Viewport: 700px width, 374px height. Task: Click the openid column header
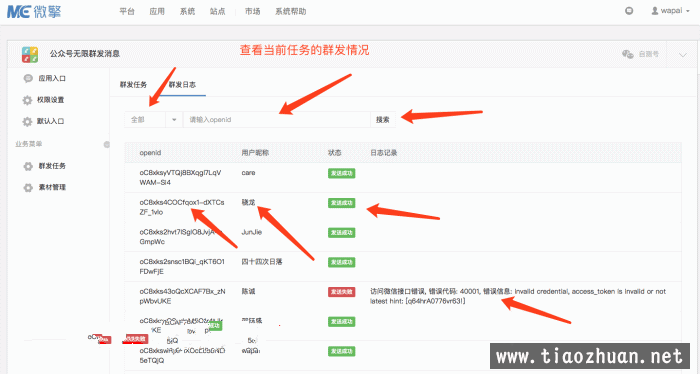150,153
